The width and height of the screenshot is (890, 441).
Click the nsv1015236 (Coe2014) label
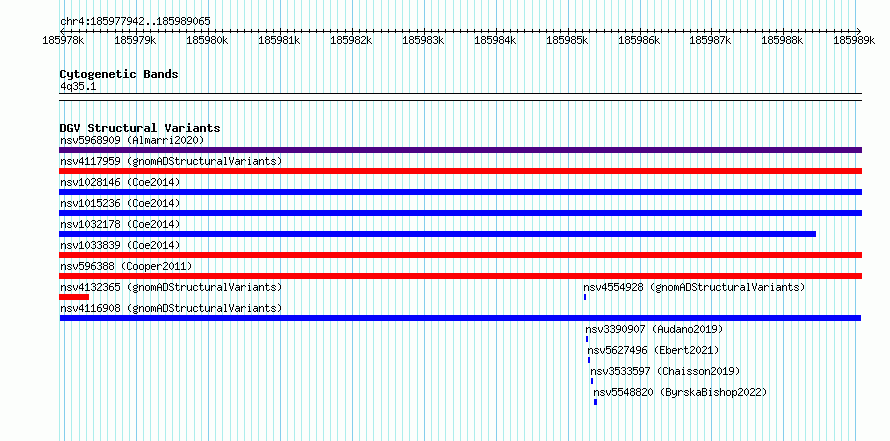point(120,203)
